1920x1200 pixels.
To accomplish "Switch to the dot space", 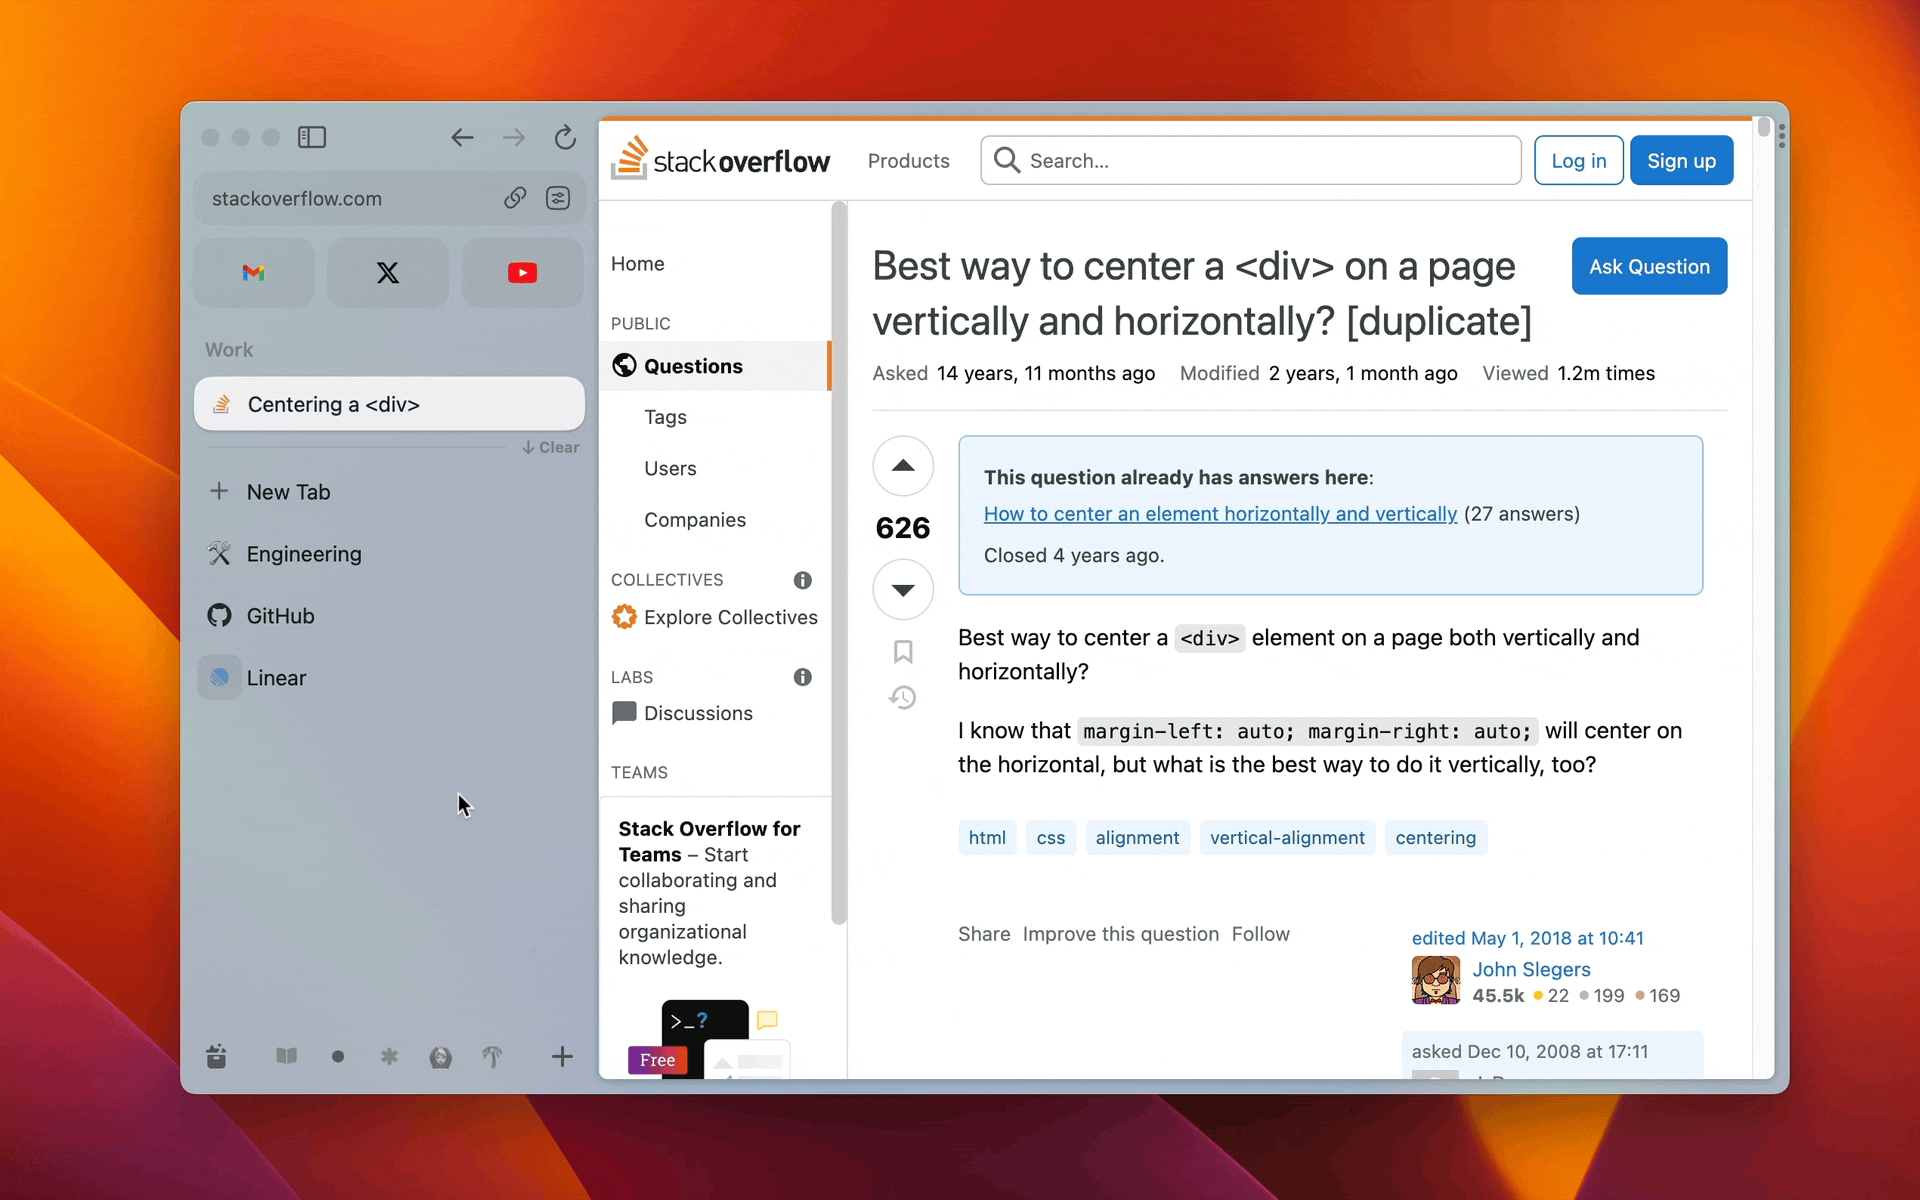I will click(x=338, y=1056).
